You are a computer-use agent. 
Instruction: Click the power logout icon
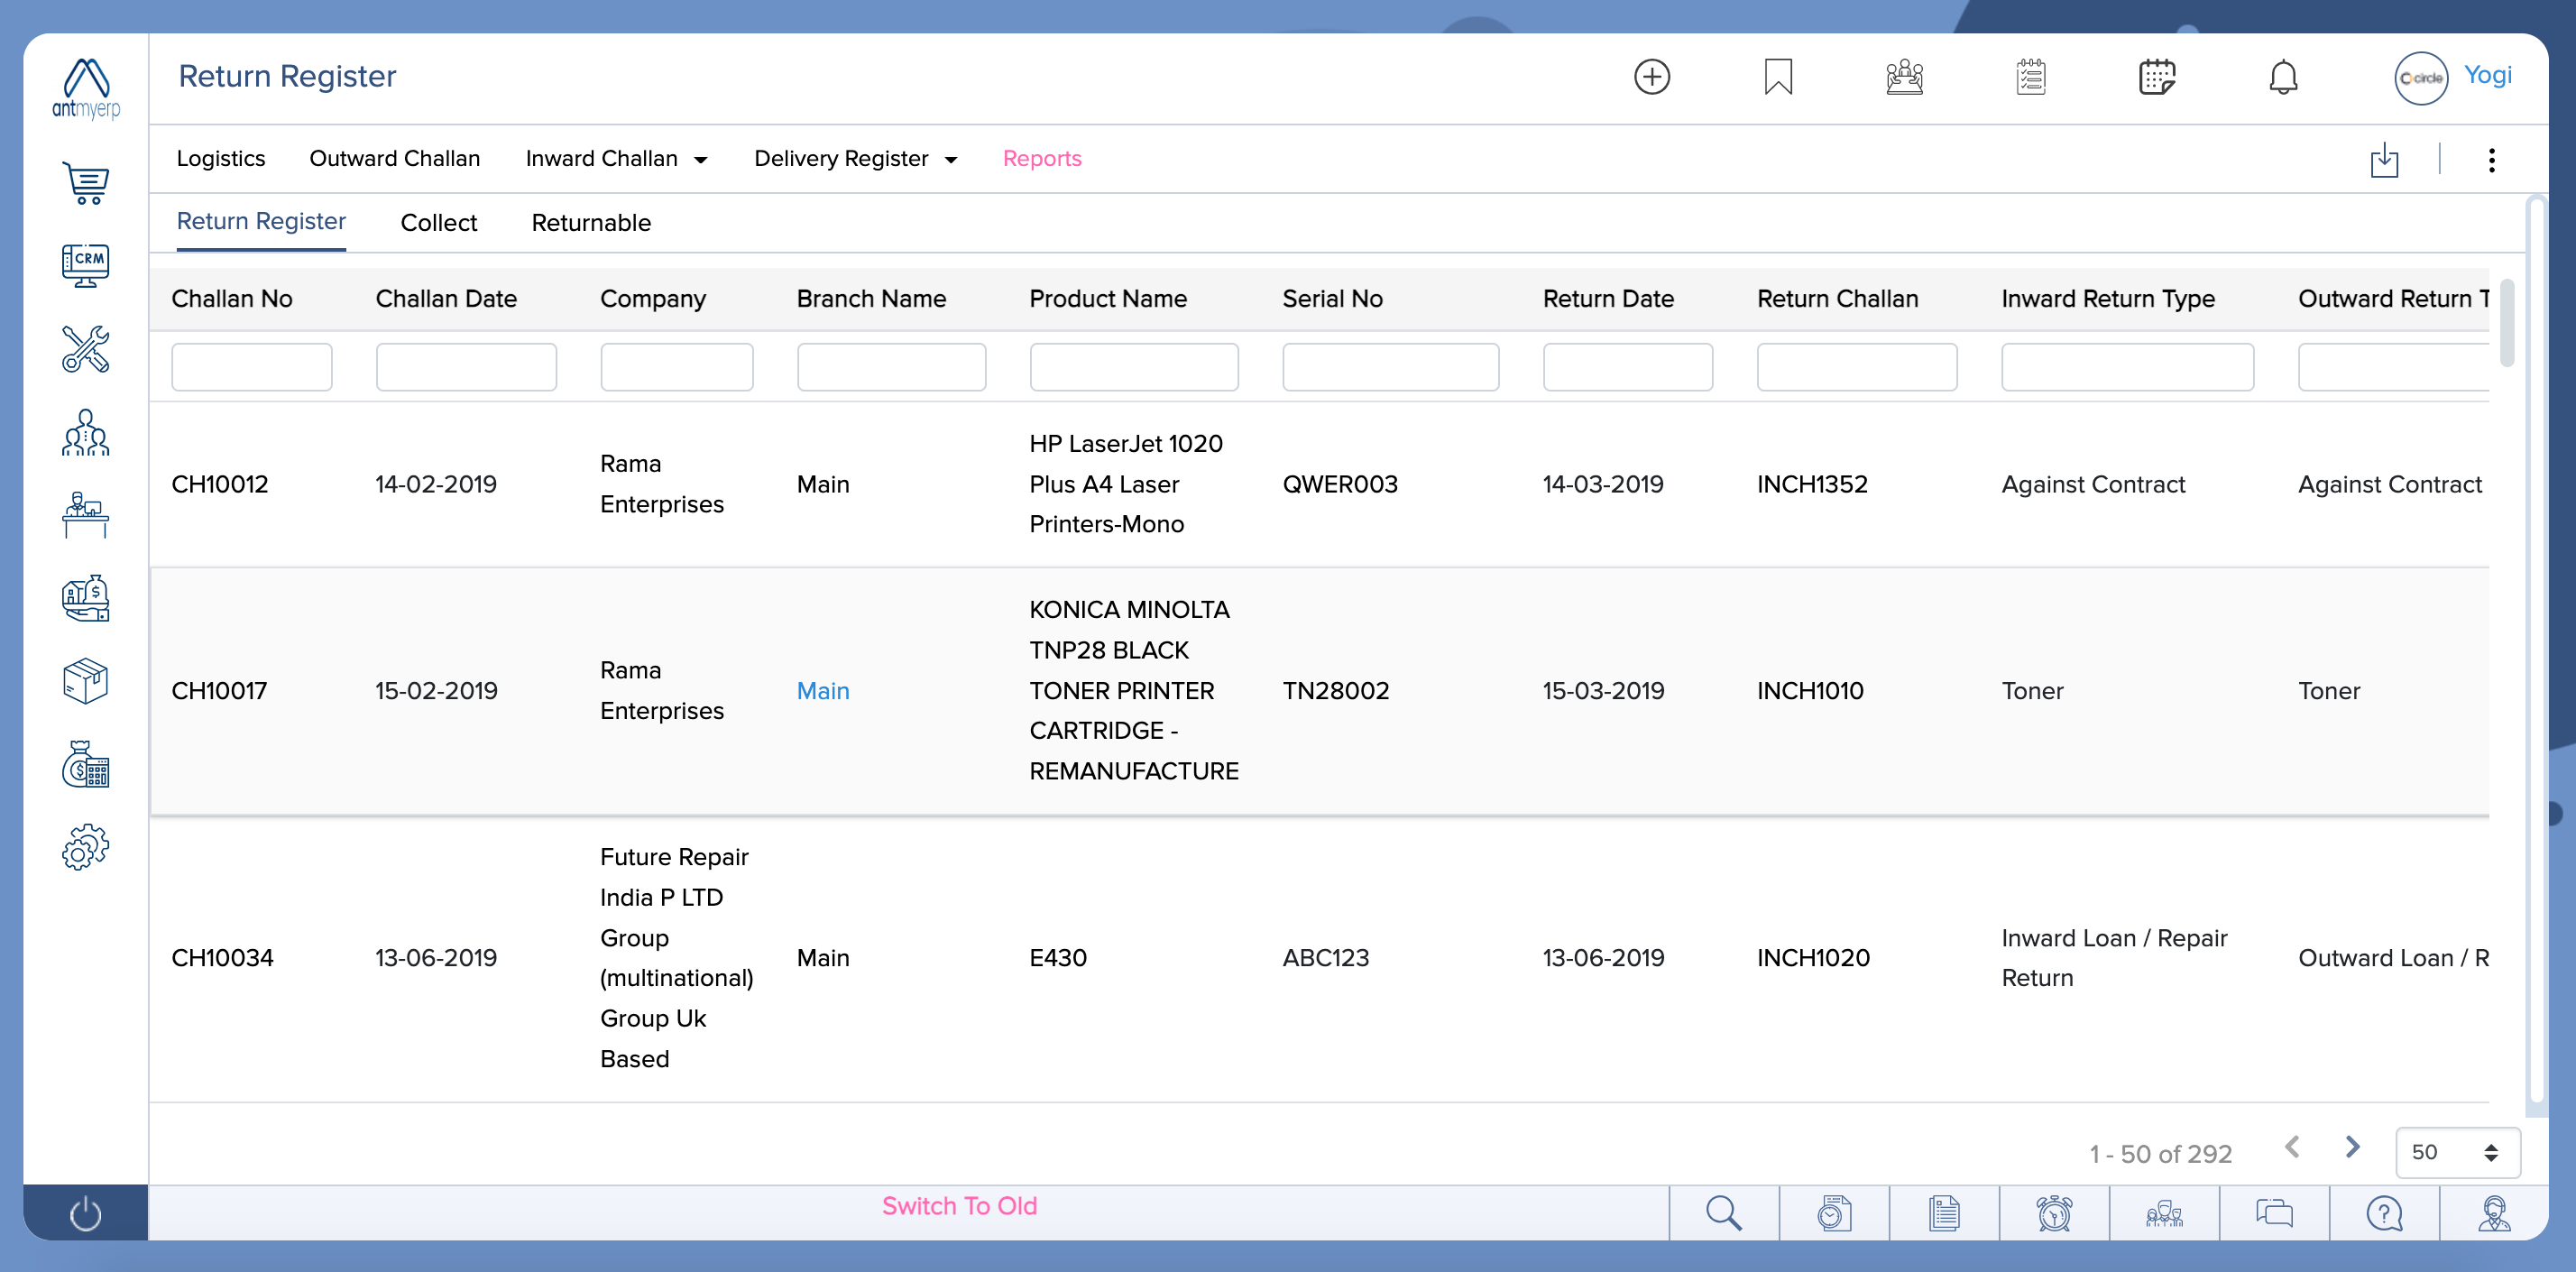point(85,1213)
